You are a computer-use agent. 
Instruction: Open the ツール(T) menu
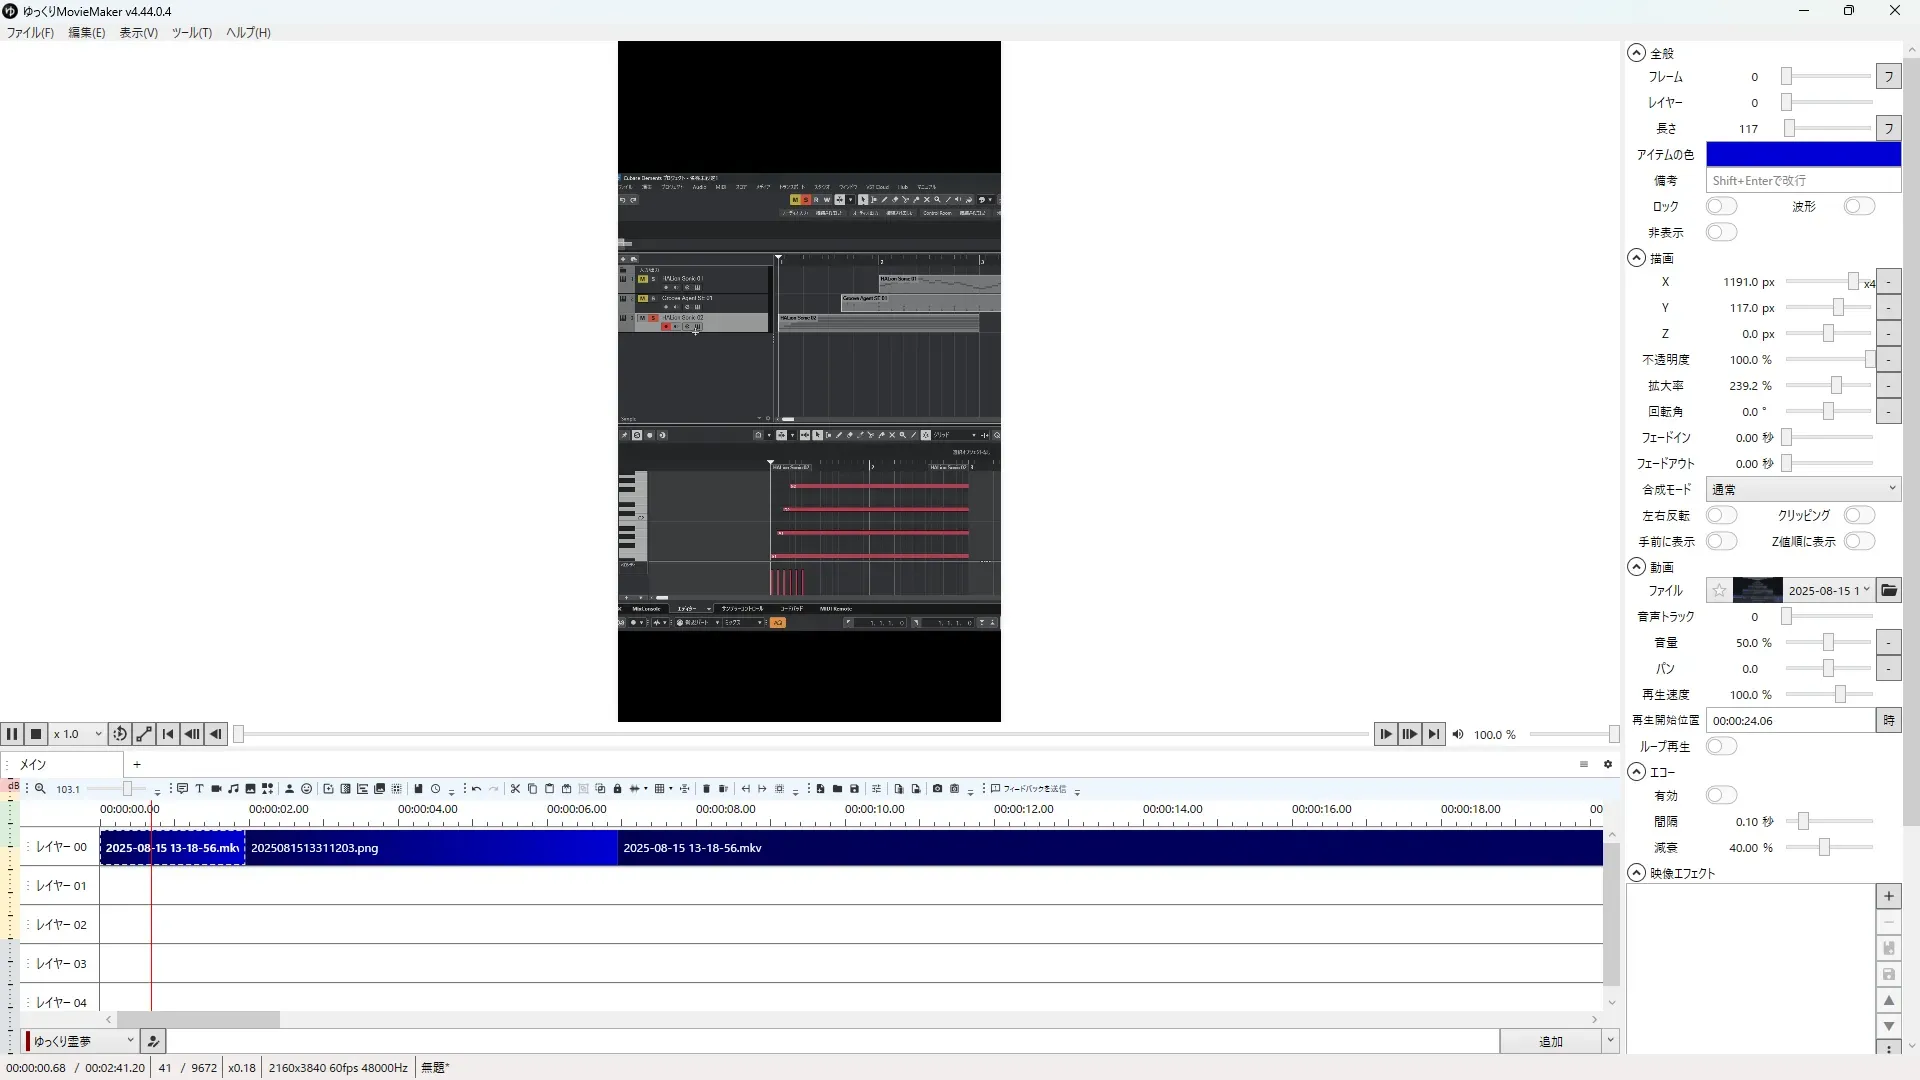pos(191,33)
